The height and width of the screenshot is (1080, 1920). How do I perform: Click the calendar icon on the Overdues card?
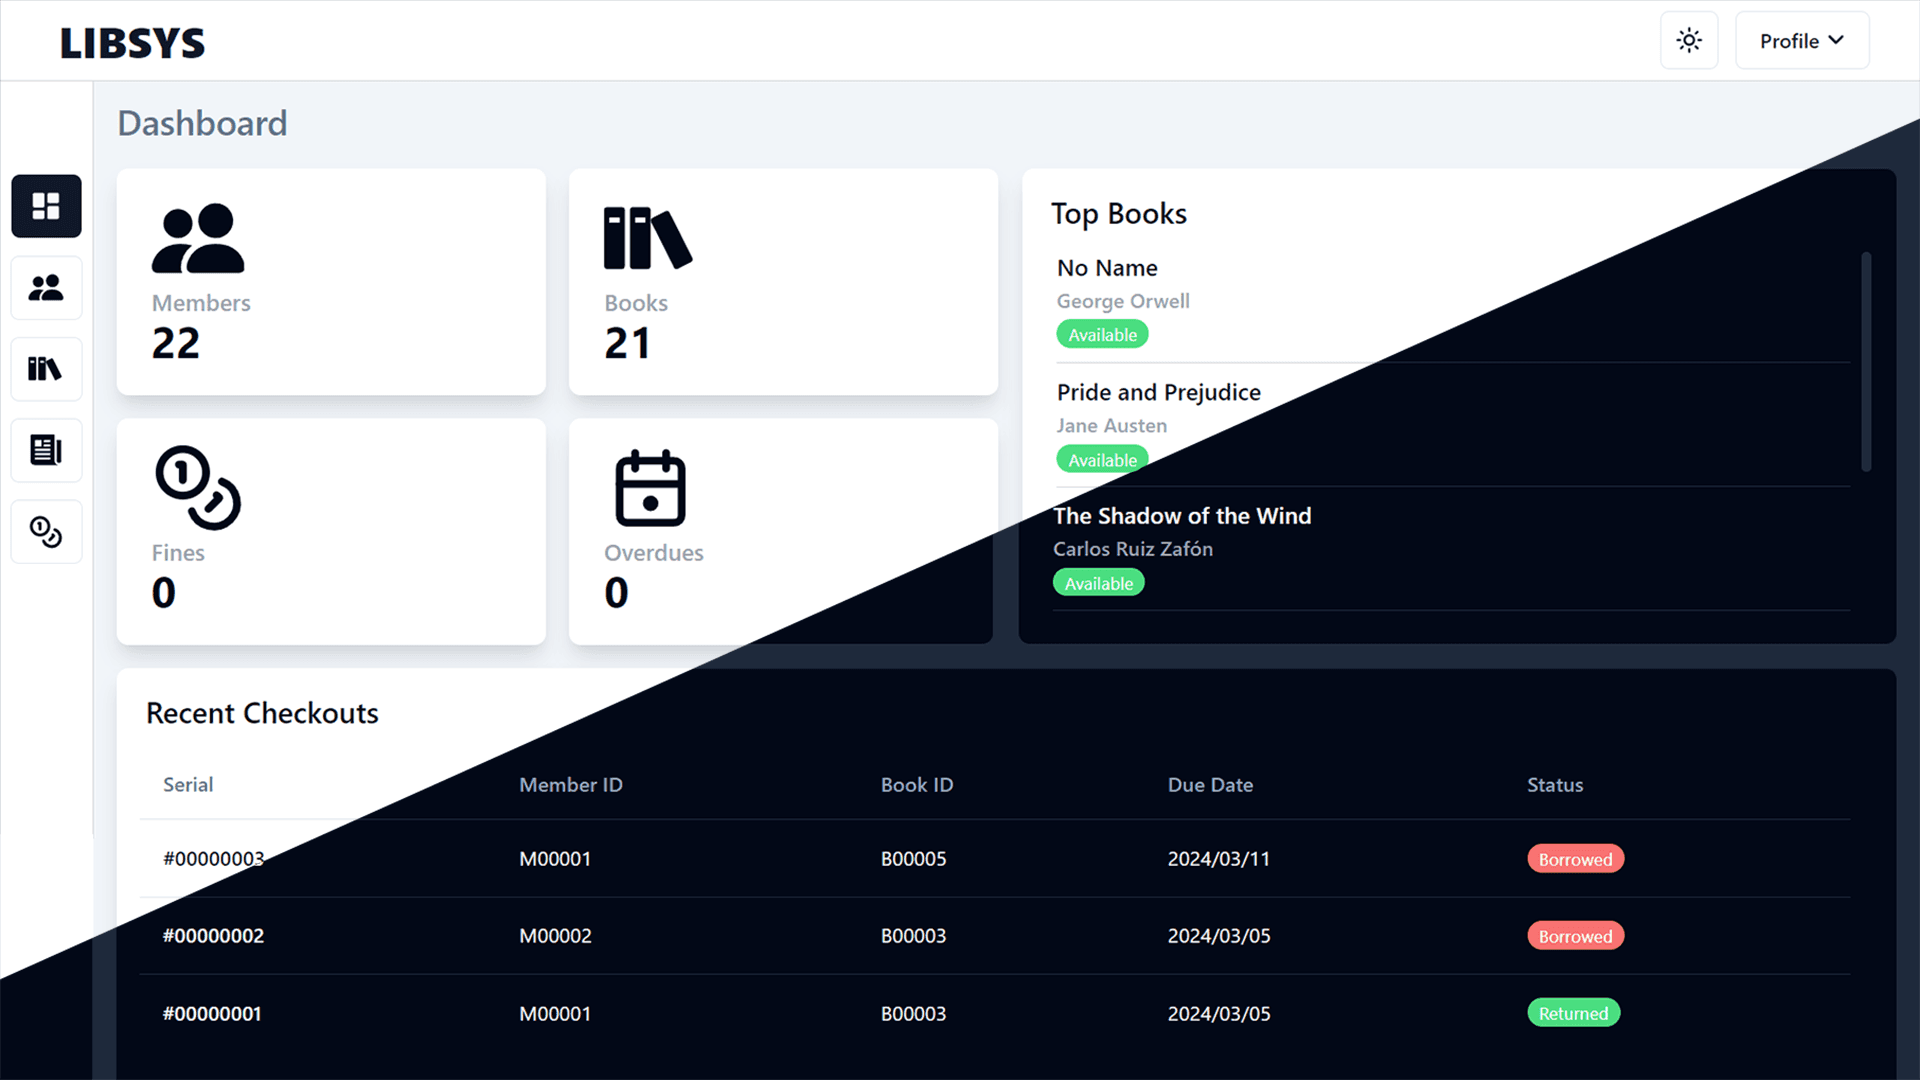[651, 487]
